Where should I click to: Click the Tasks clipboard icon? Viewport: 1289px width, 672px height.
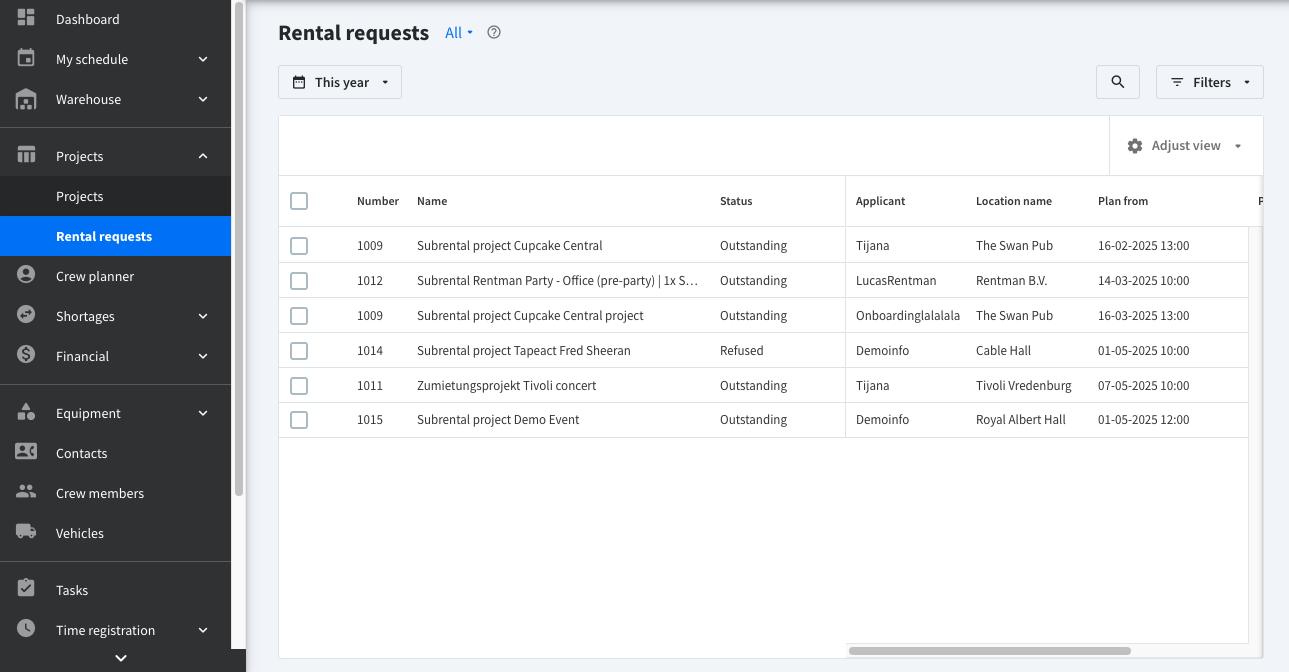(x=26, y=589)
